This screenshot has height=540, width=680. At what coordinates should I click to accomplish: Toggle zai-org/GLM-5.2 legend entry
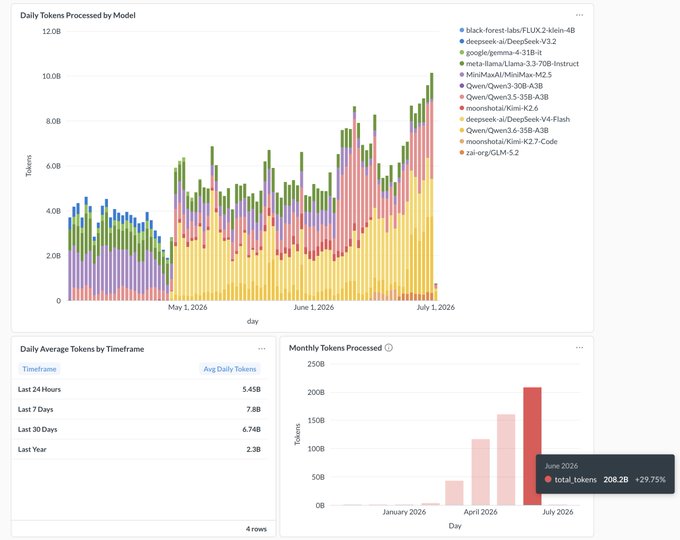coord(489,153)
